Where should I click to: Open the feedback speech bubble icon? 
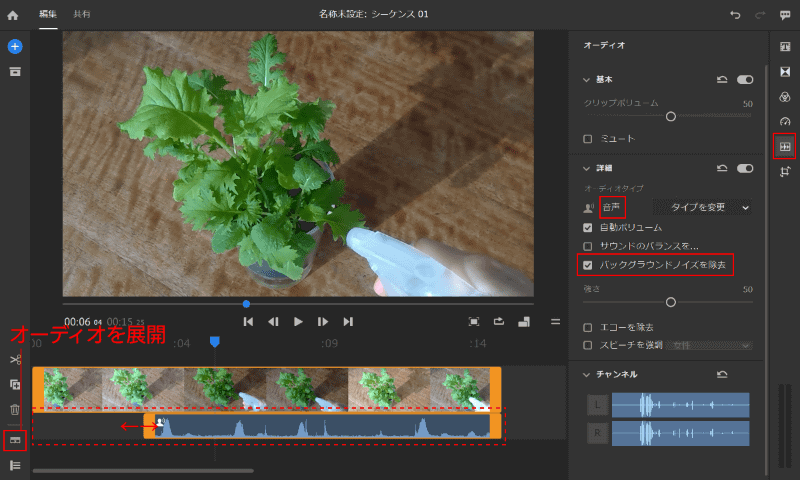pyautogui.click(x=785, y=15)
